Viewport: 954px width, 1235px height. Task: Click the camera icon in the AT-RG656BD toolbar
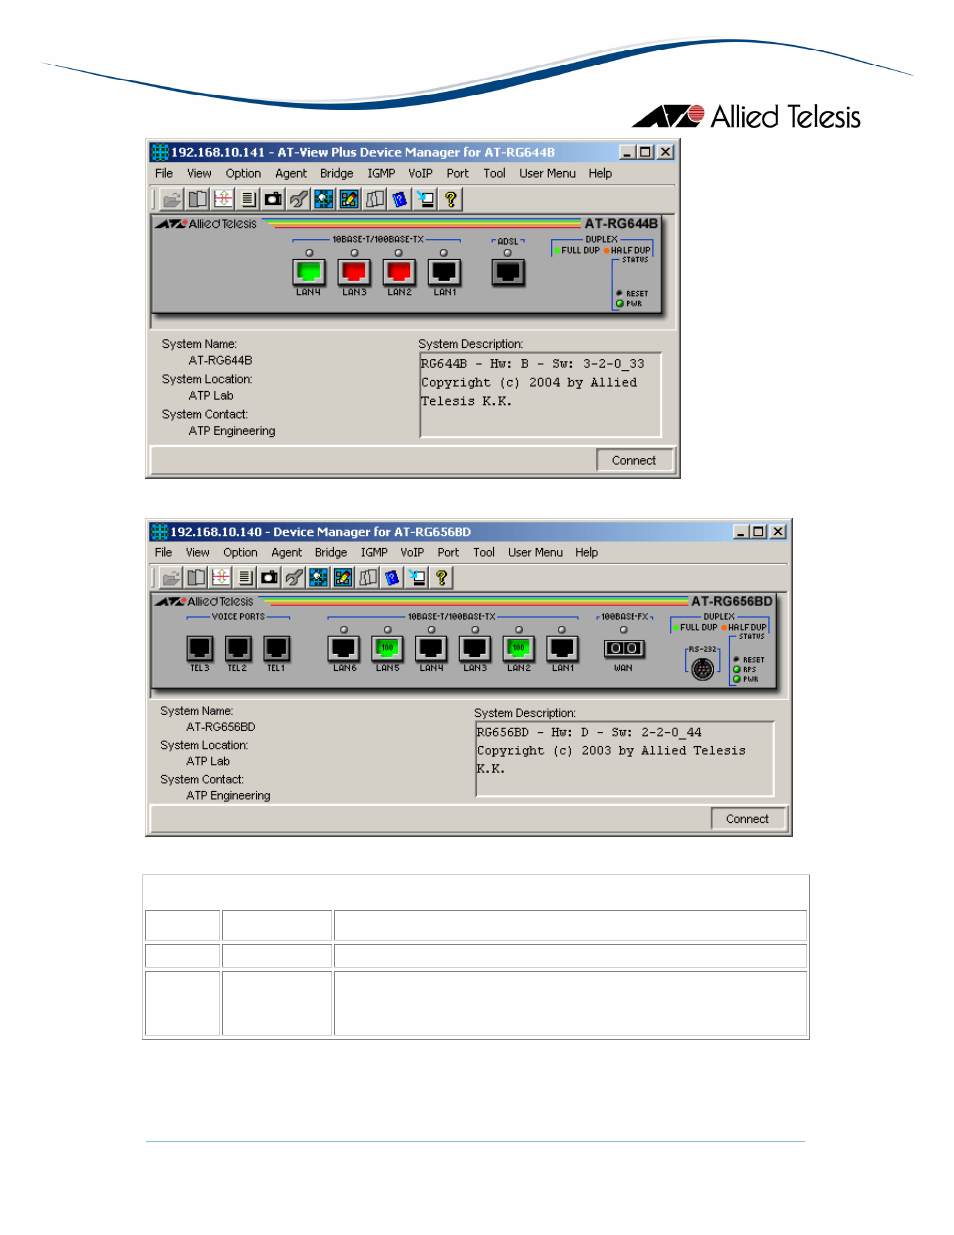click(269, 577)
